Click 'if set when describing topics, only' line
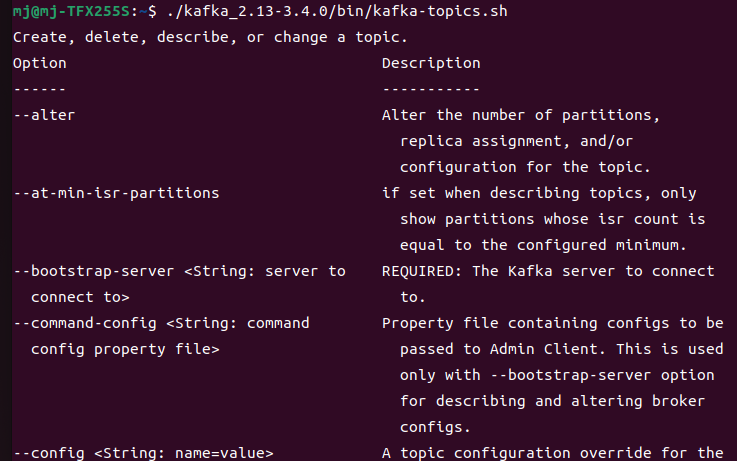 pyautogui.click(x=539, y=193)
